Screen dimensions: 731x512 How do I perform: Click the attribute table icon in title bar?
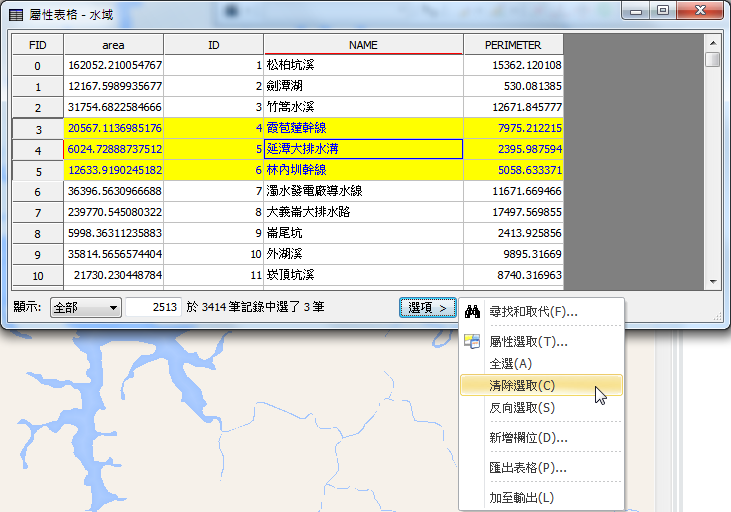point(16,15)
